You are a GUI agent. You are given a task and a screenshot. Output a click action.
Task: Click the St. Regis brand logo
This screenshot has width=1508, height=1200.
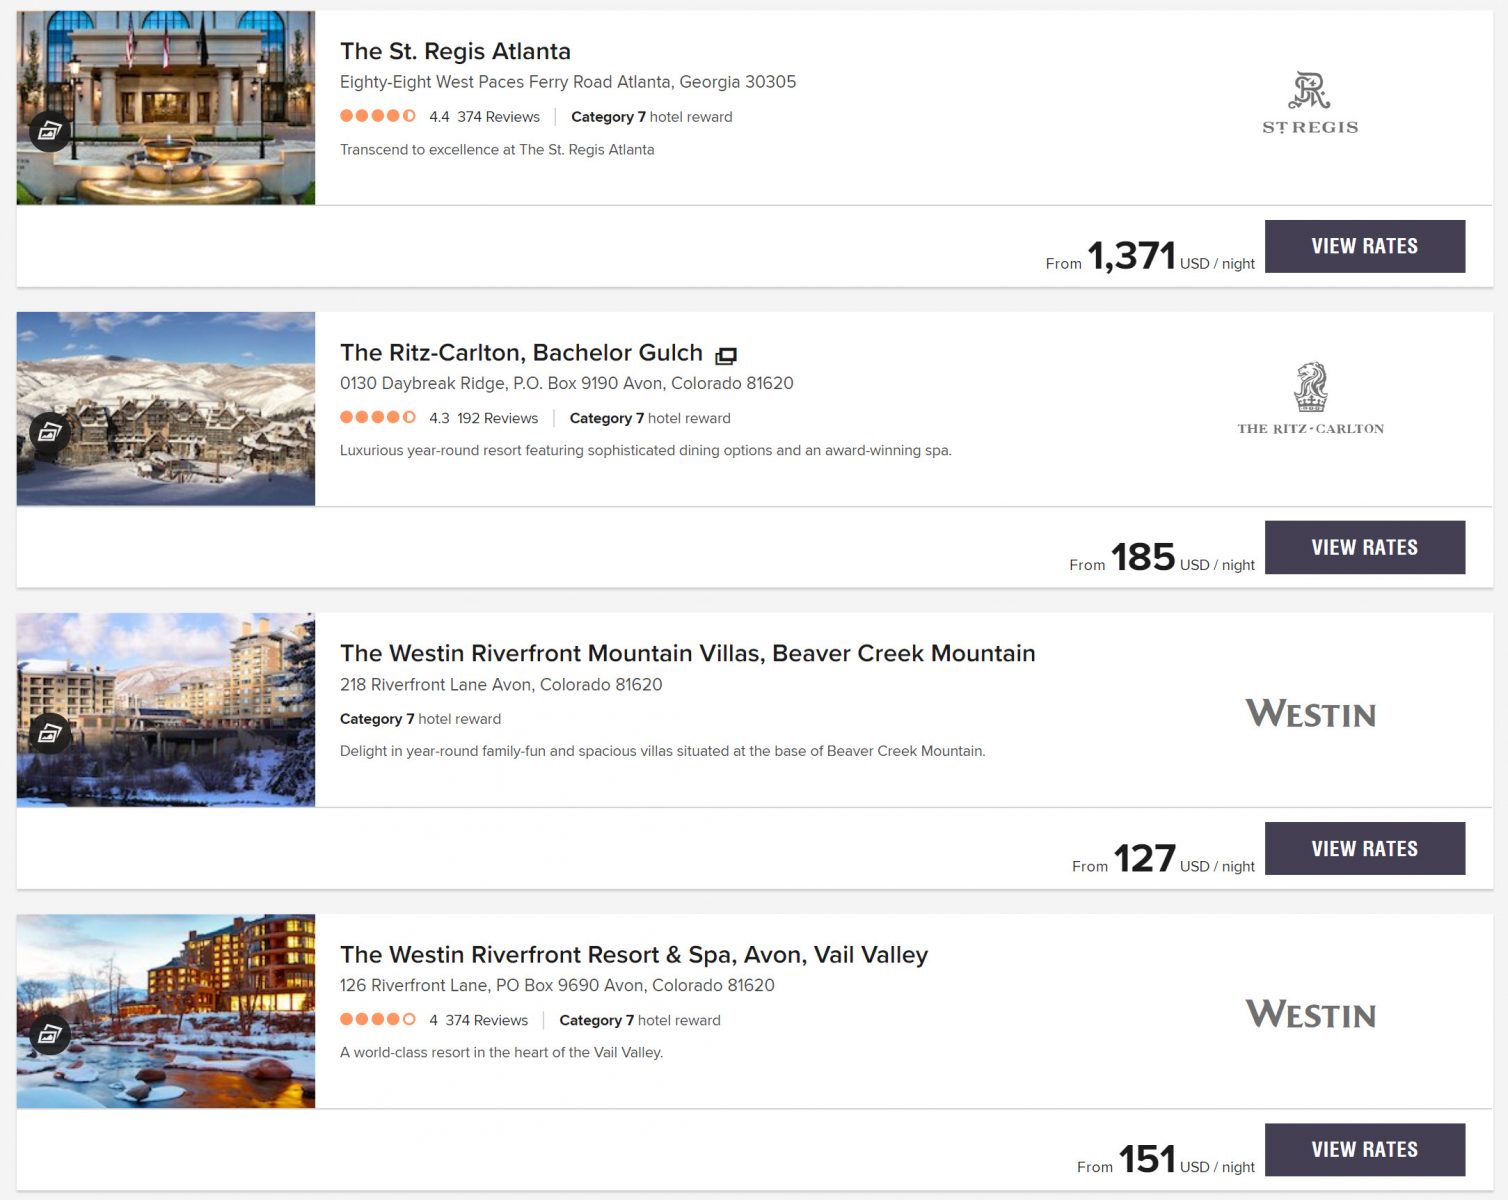(x=1310, y=103)
